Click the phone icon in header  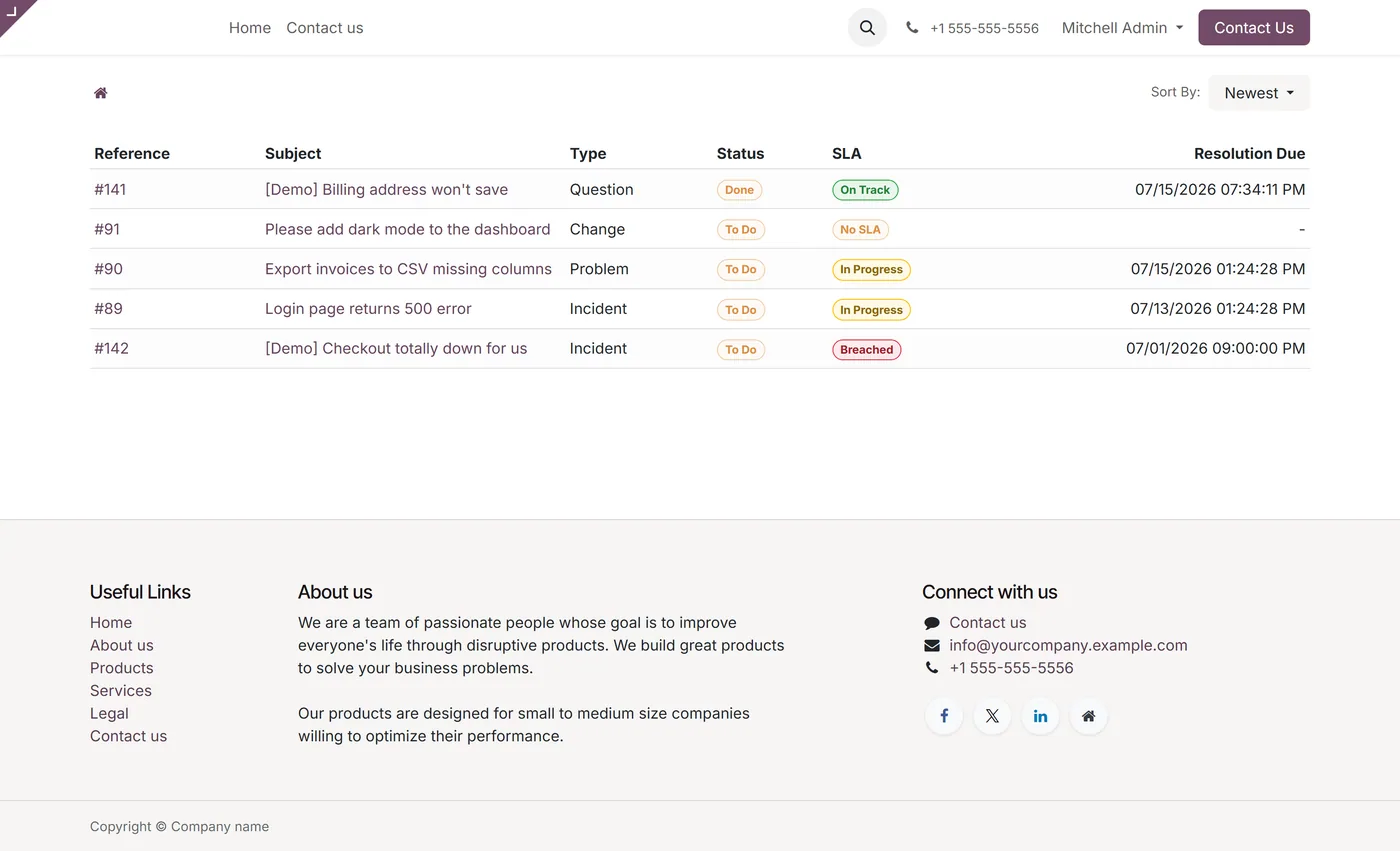(912, 28)
